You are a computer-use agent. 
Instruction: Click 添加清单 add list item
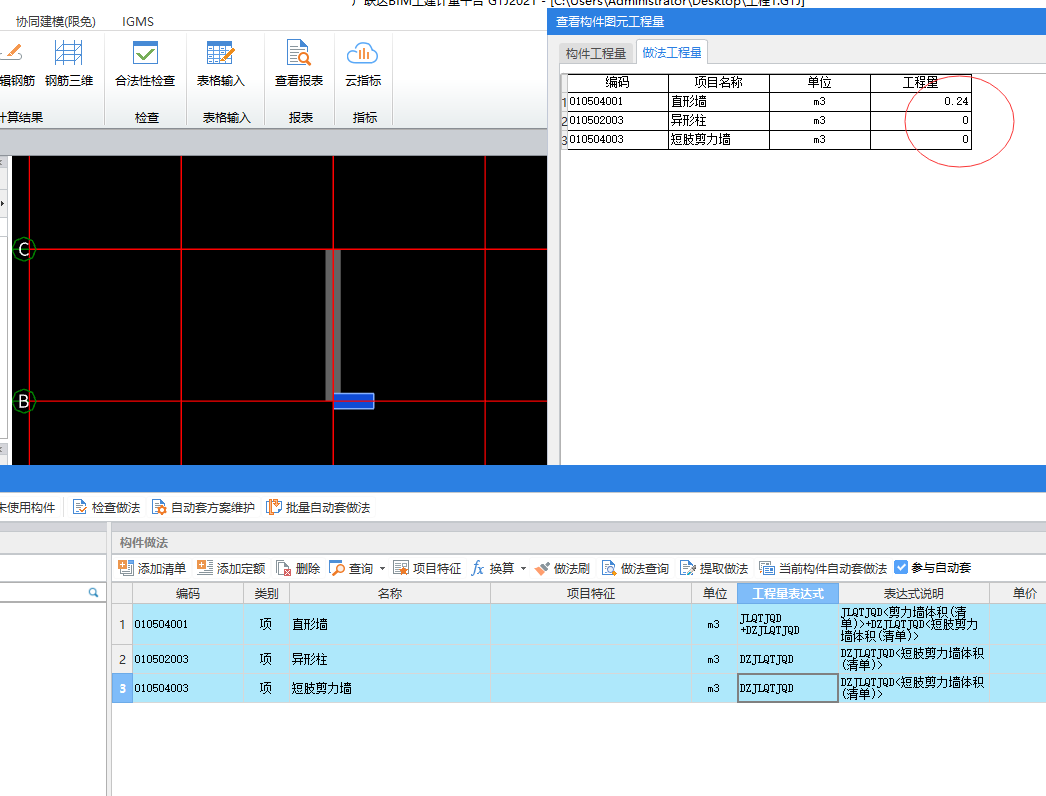click(152, 568)
